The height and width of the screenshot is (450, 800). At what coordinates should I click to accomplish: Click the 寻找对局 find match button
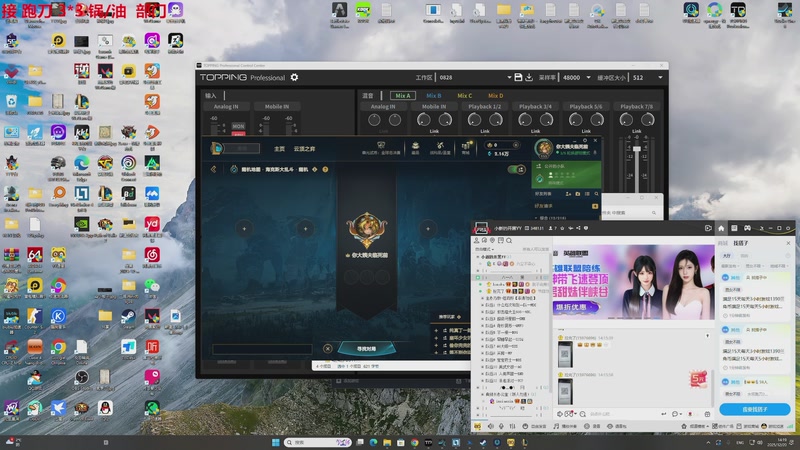point(366,348)
